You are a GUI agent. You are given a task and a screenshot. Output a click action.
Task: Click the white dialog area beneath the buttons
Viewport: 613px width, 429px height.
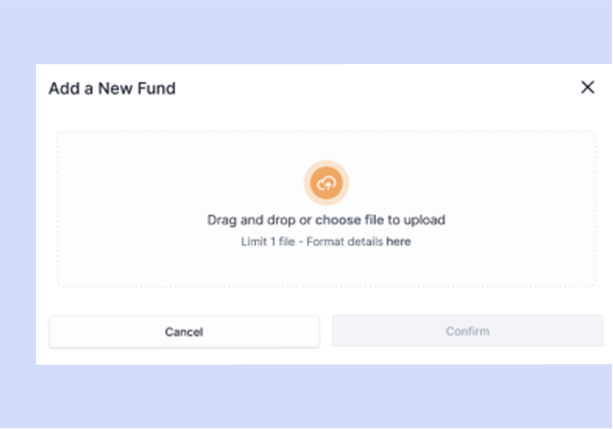coord(324,356)
